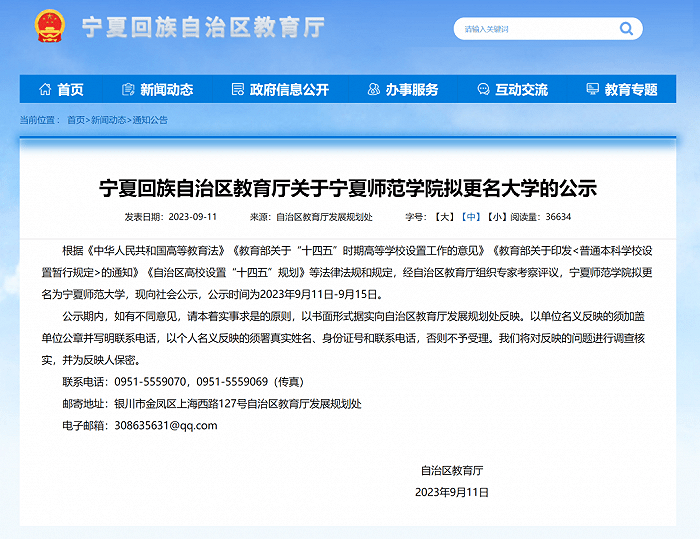700x539 pixels.
Task: Click the magnifier search icon
Action: click(x=626, y=29)
